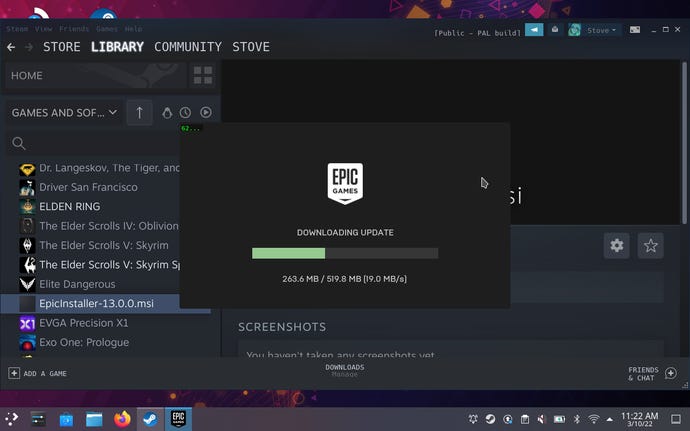Expand the system tray hidden icons arrow
Image resolution: width=690 pixels, height=431 pixels.
click(x=610, y=419)
